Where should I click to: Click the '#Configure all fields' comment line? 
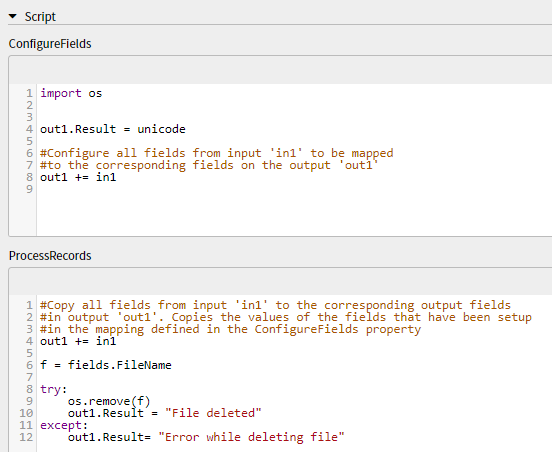pos(217,153)
